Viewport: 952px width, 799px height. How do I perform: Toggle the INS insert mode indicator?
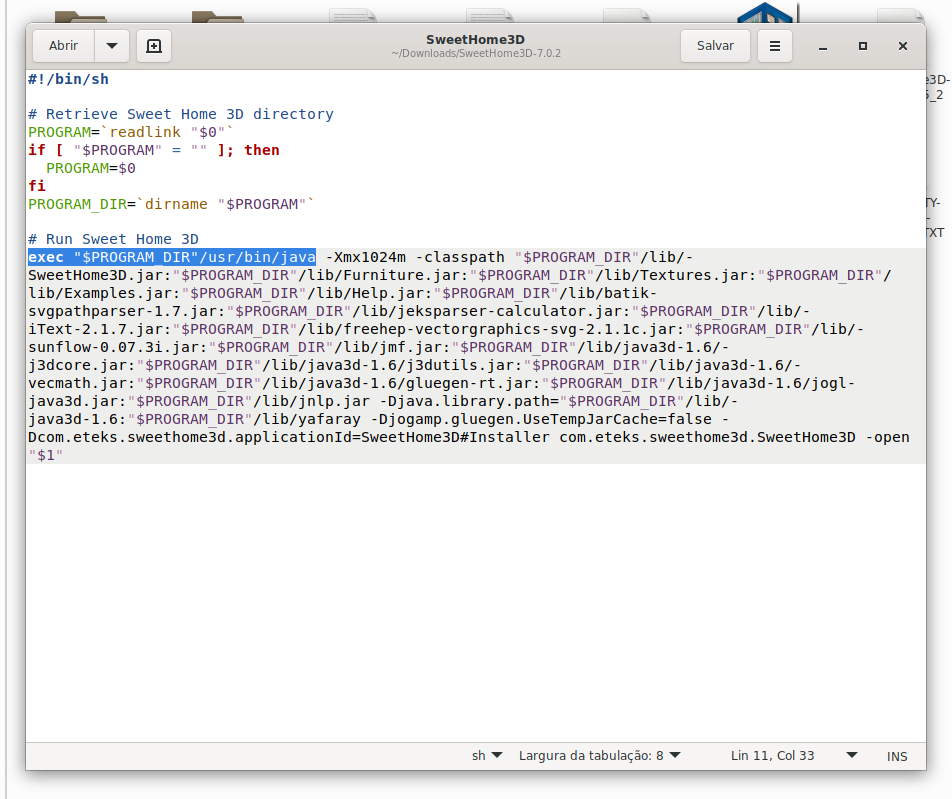pos(897,756)
